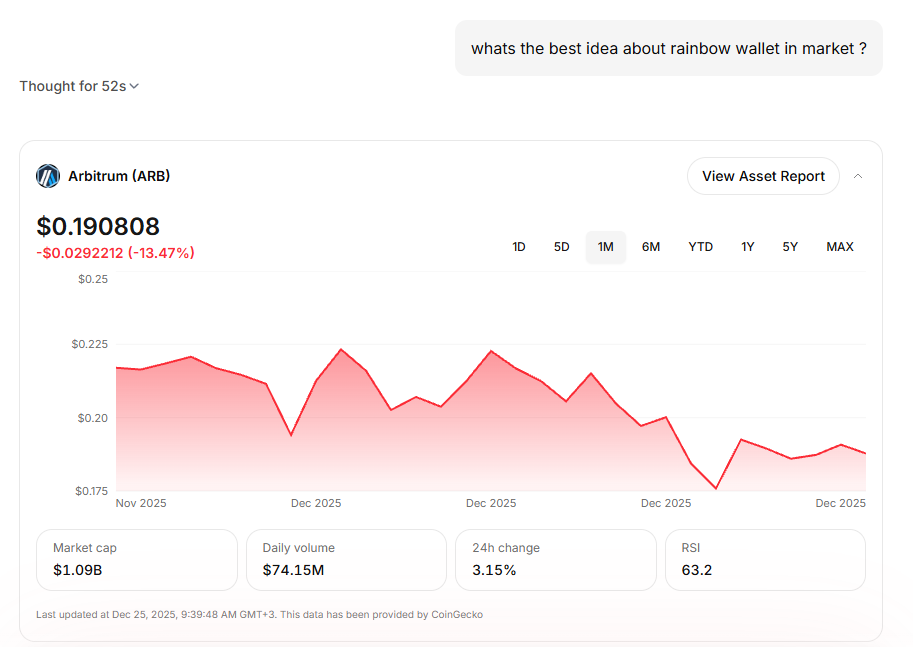Select the 5D time range
This screenshot has height=647, width=913.
[x=561, y=247]
